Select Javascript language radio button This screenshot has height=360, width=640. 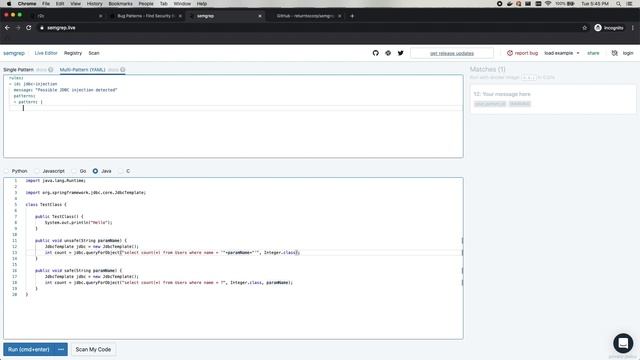click(37, 171)
